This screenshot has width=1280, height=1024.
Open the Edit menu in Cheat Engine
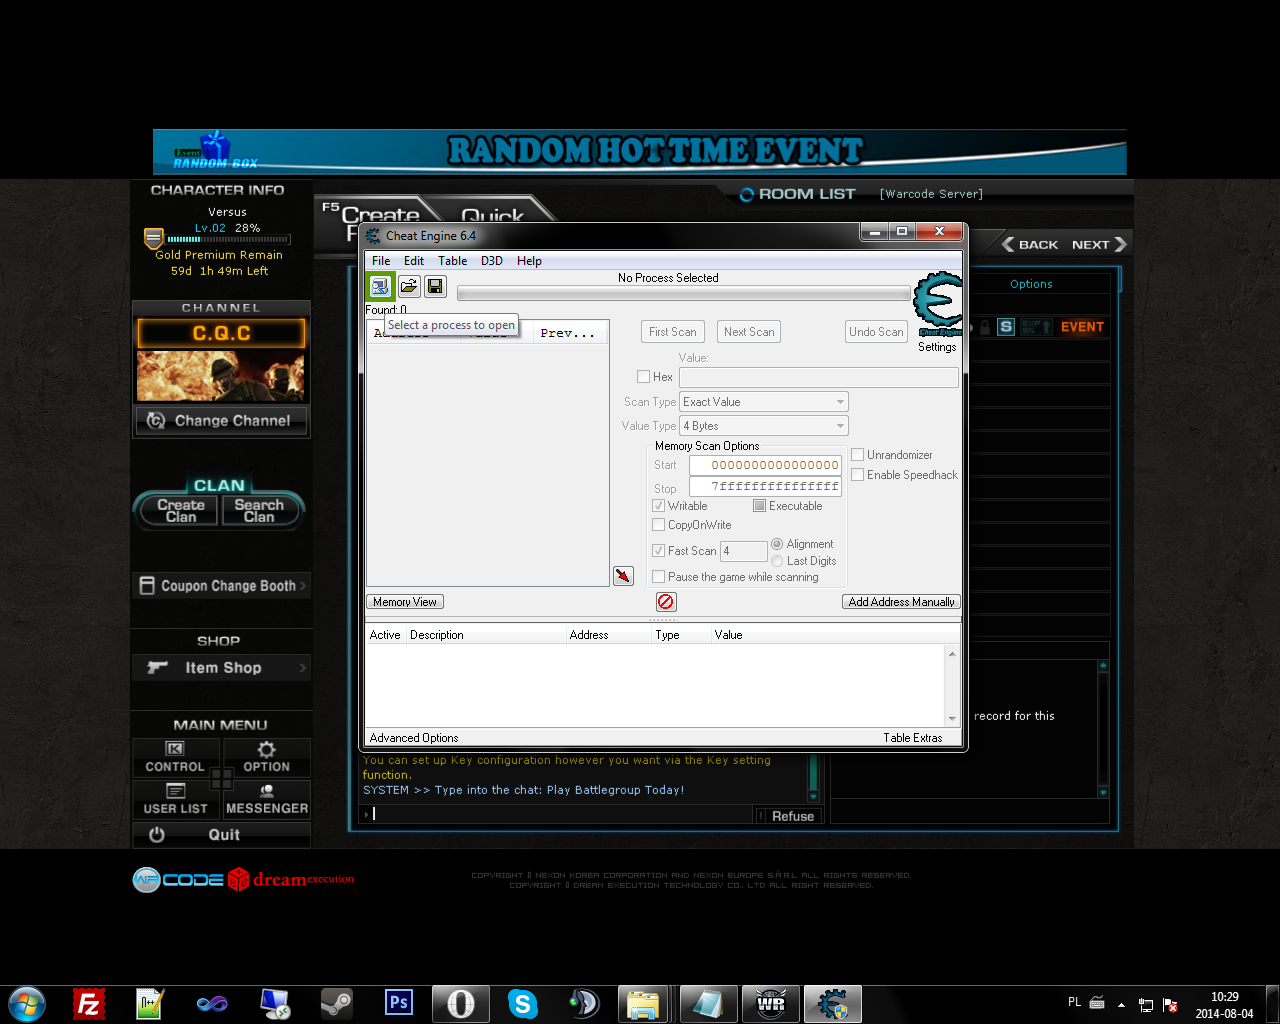(414, 261)
